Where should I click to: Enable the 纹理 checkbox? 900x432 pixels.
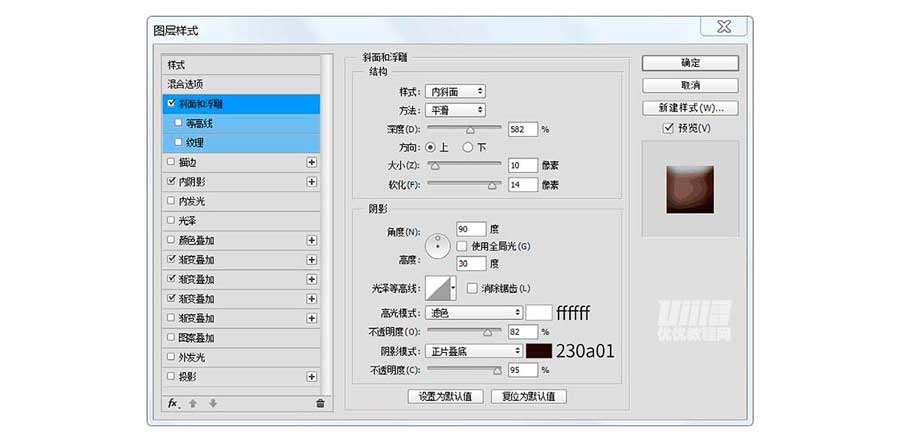point(179,142)
